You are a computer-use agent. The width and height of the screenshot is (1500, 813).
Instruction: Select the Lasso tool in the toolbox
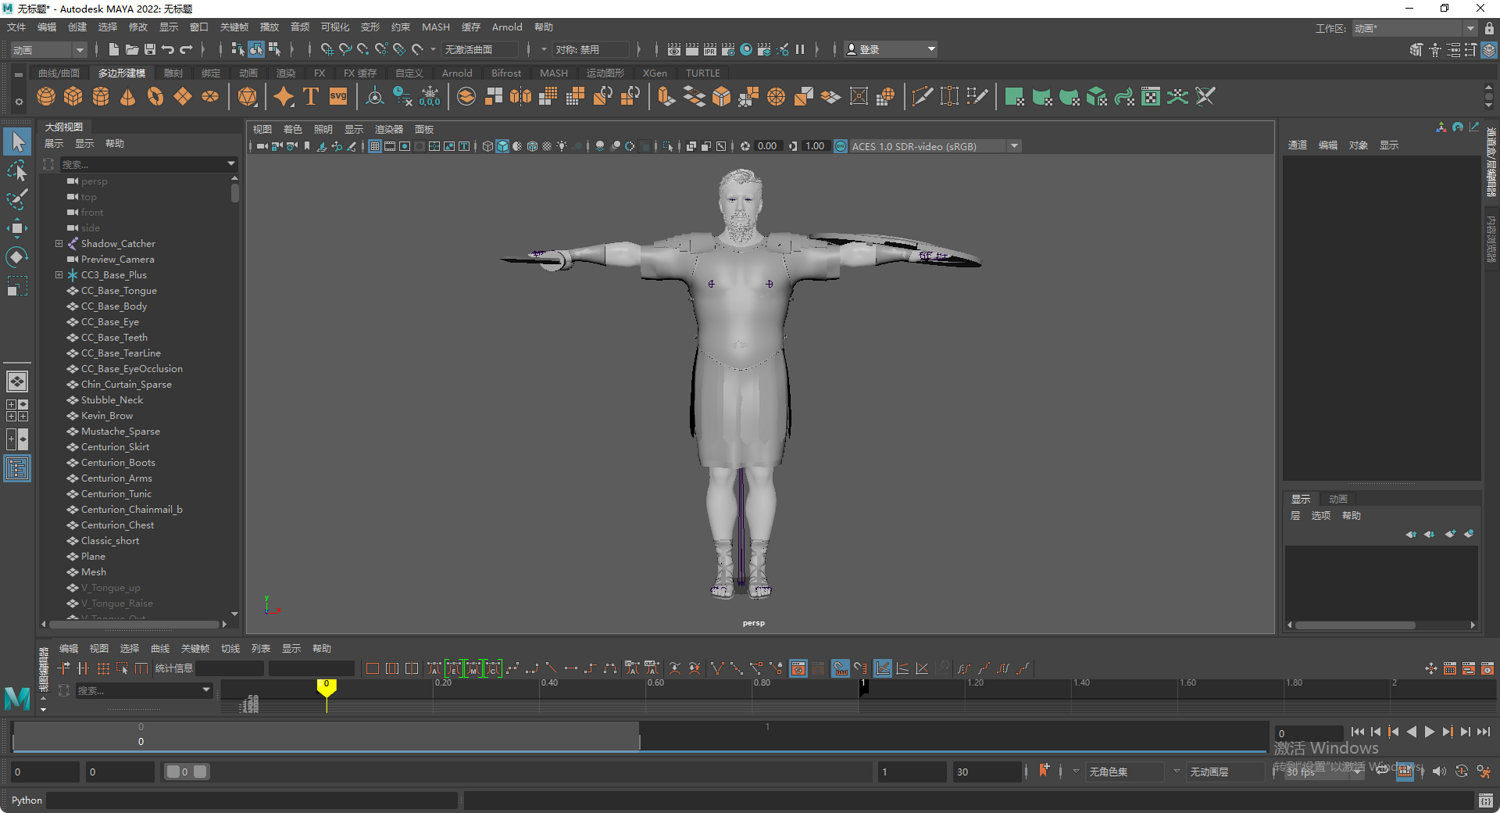tap(17, 171)
